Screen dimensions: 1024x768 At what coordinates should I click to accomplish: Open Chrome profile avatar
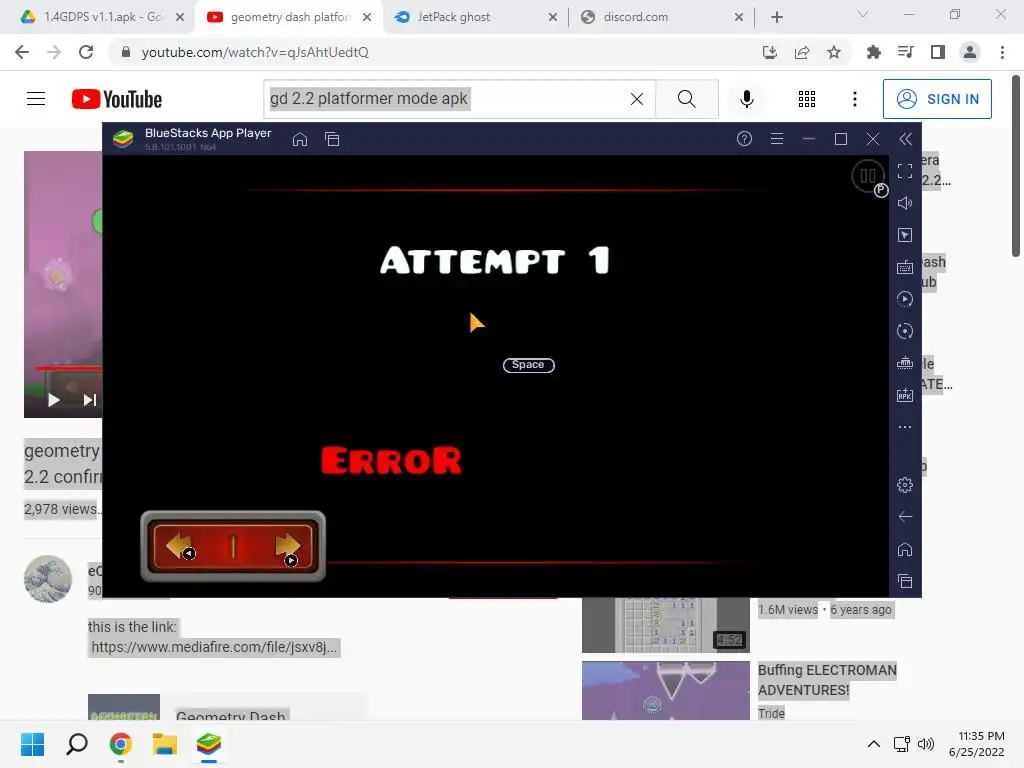970,52
